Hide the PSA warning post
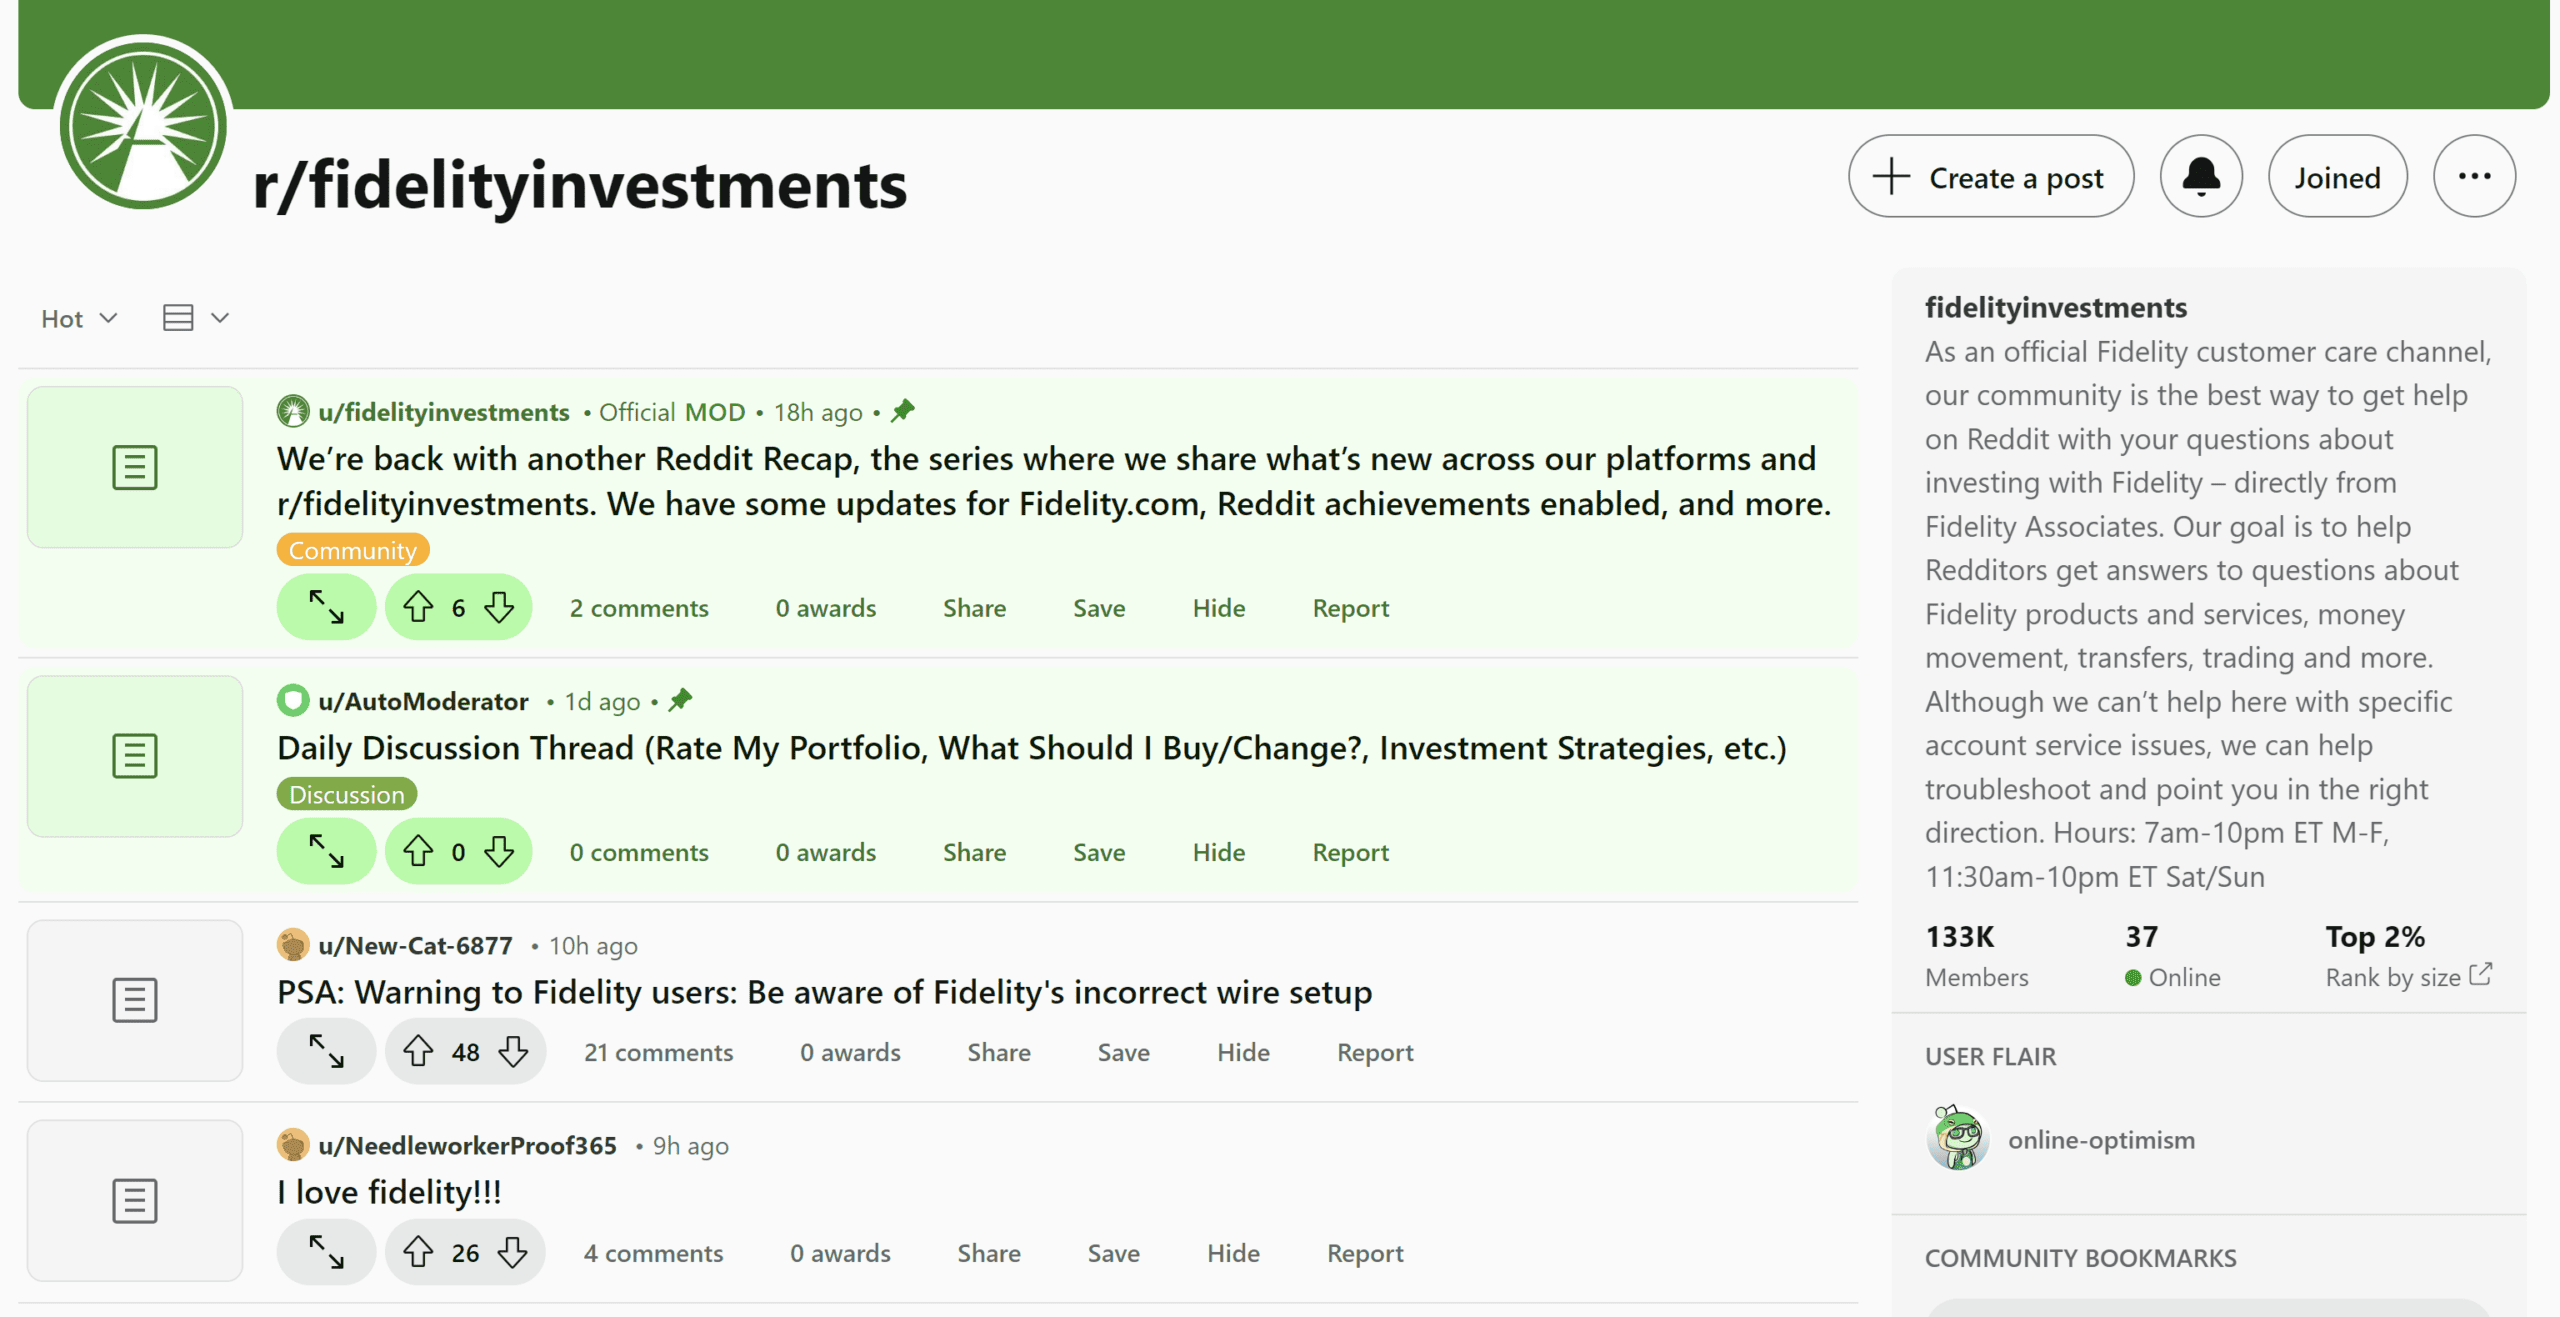Viewport: 2560px width, 1317px height. coord(1241,1052)
